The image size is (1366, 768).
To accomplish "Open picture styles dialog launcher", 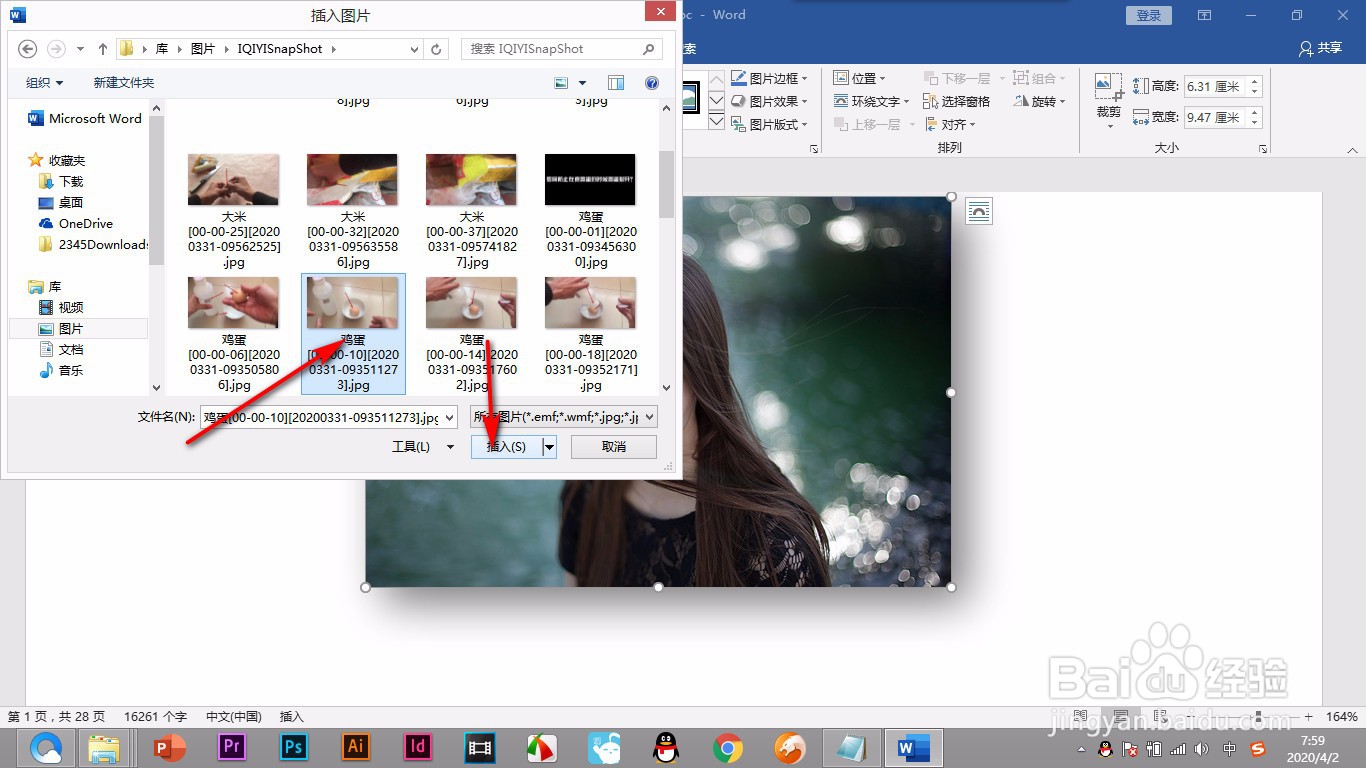I will point(814,148).
